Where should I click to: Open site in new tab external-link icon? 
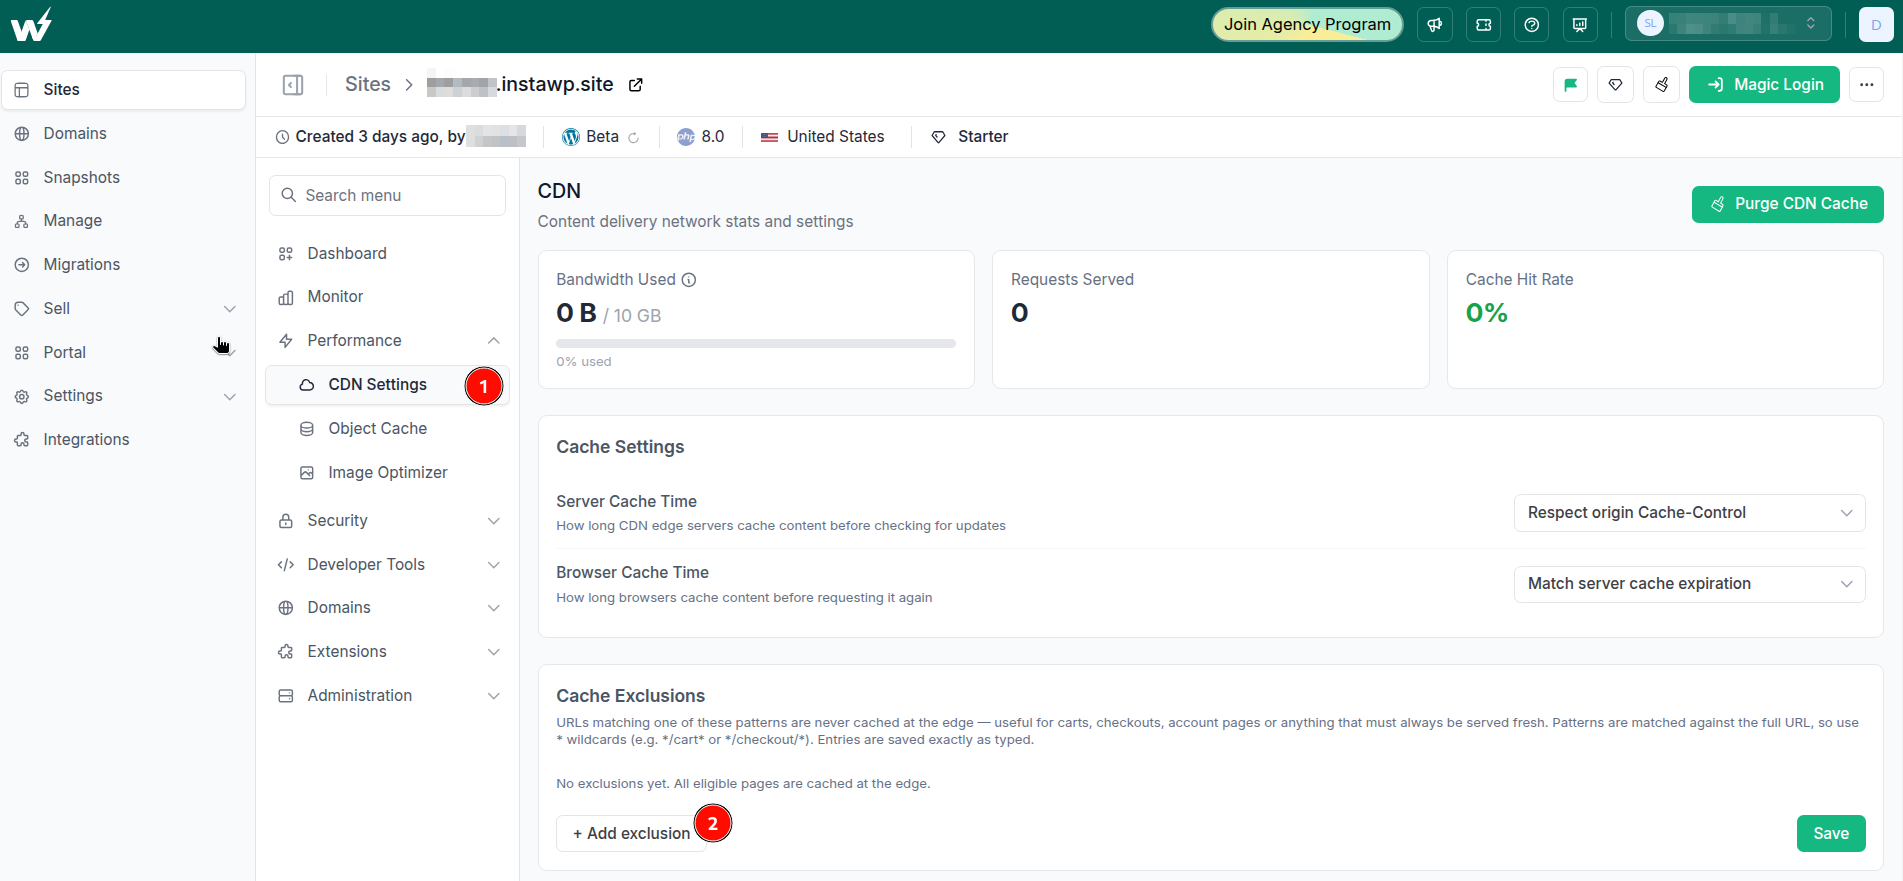click(x=635, y=85)
